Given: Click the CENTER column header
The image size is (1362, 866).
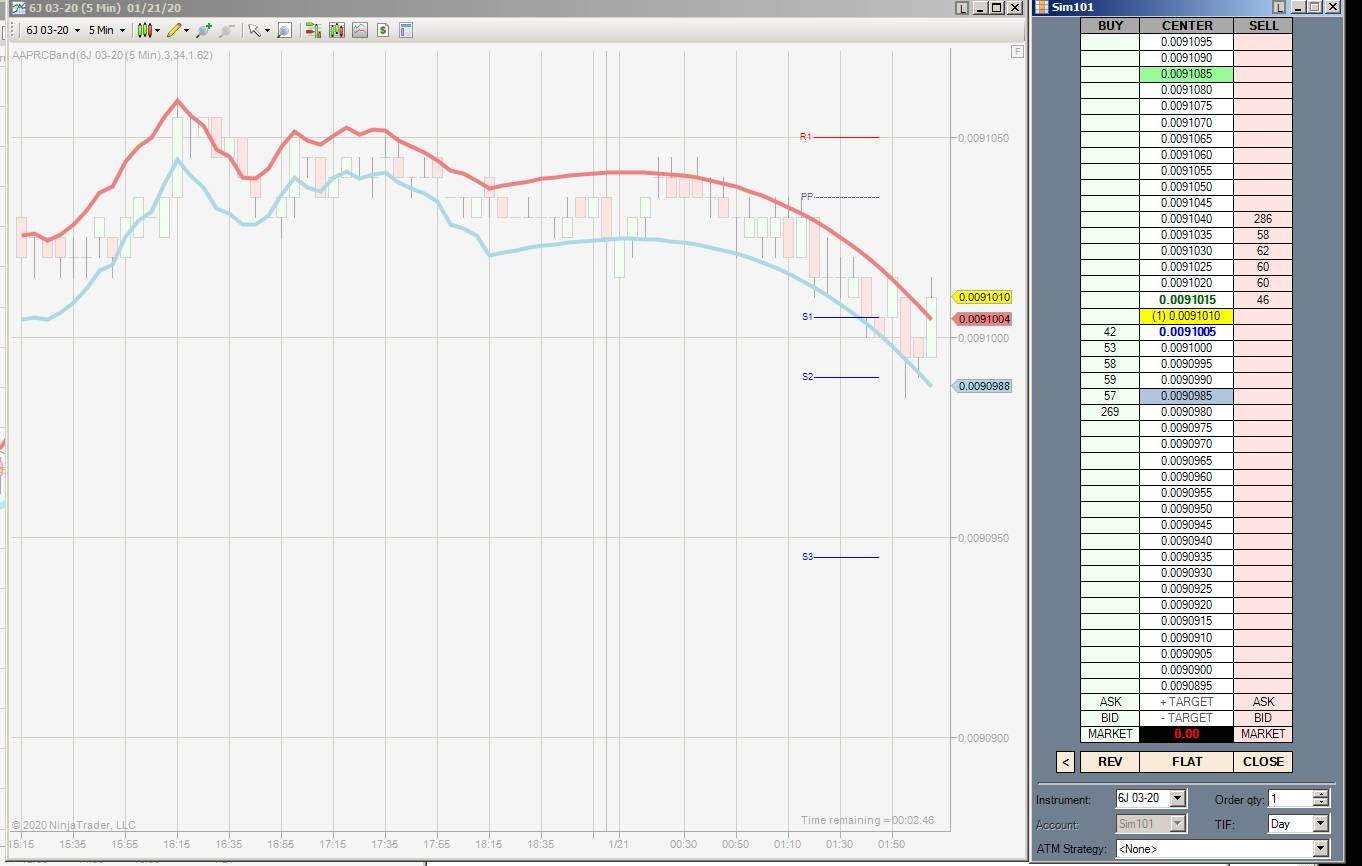Looking at the screenshot, I should pos(1187,26).
